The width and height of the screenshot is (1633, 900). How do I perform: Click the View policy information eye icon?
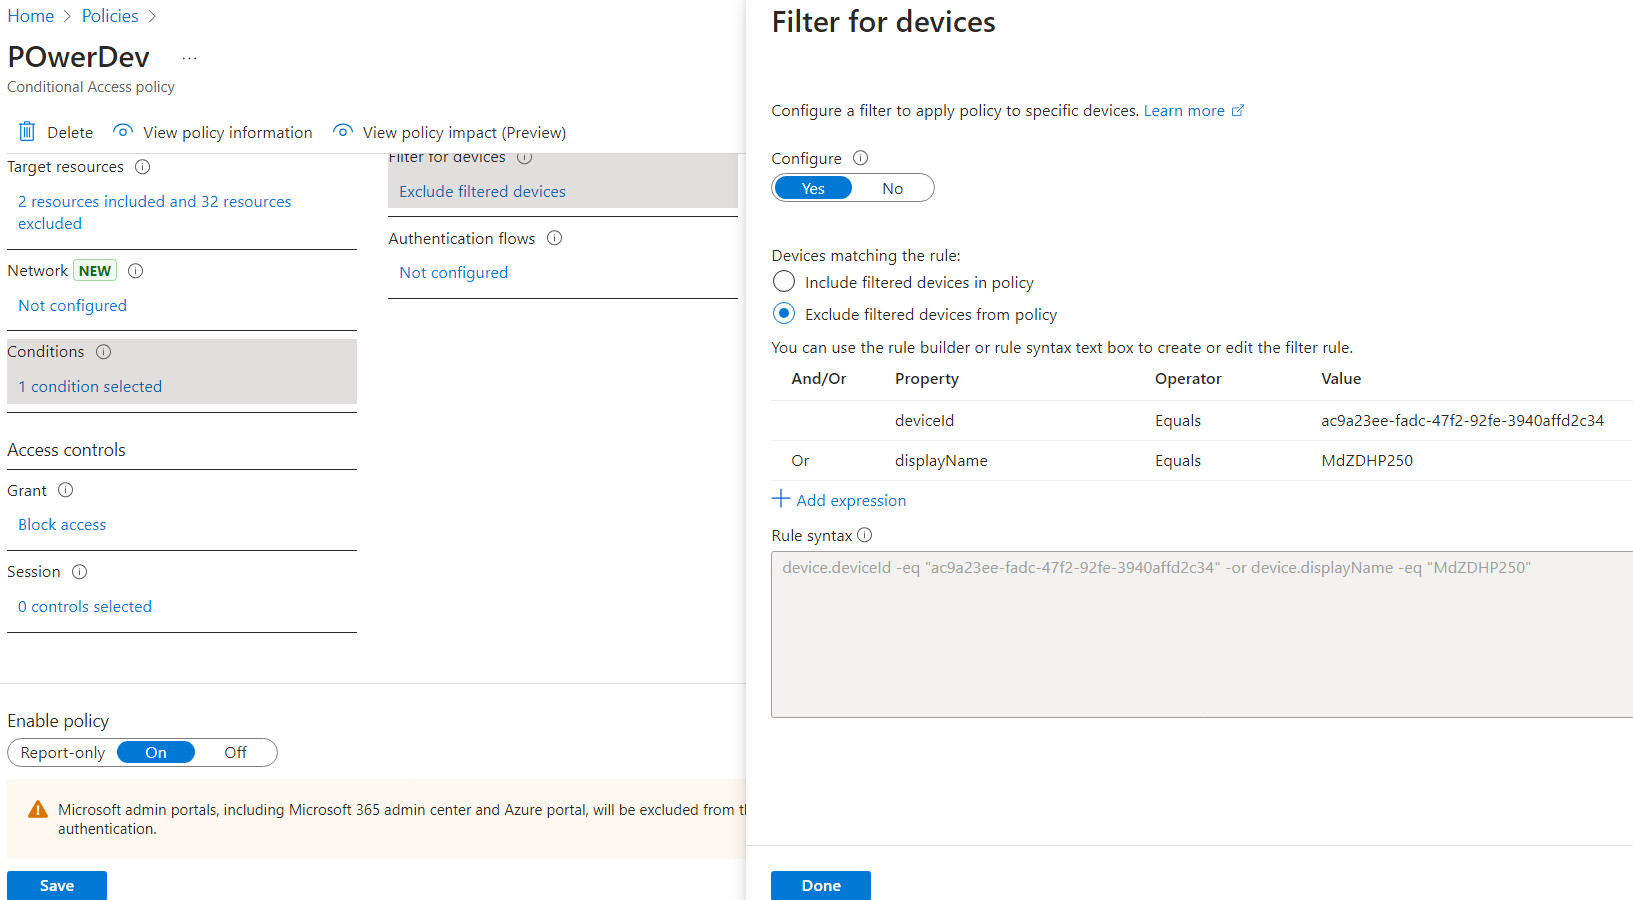[x=123, y=132]
